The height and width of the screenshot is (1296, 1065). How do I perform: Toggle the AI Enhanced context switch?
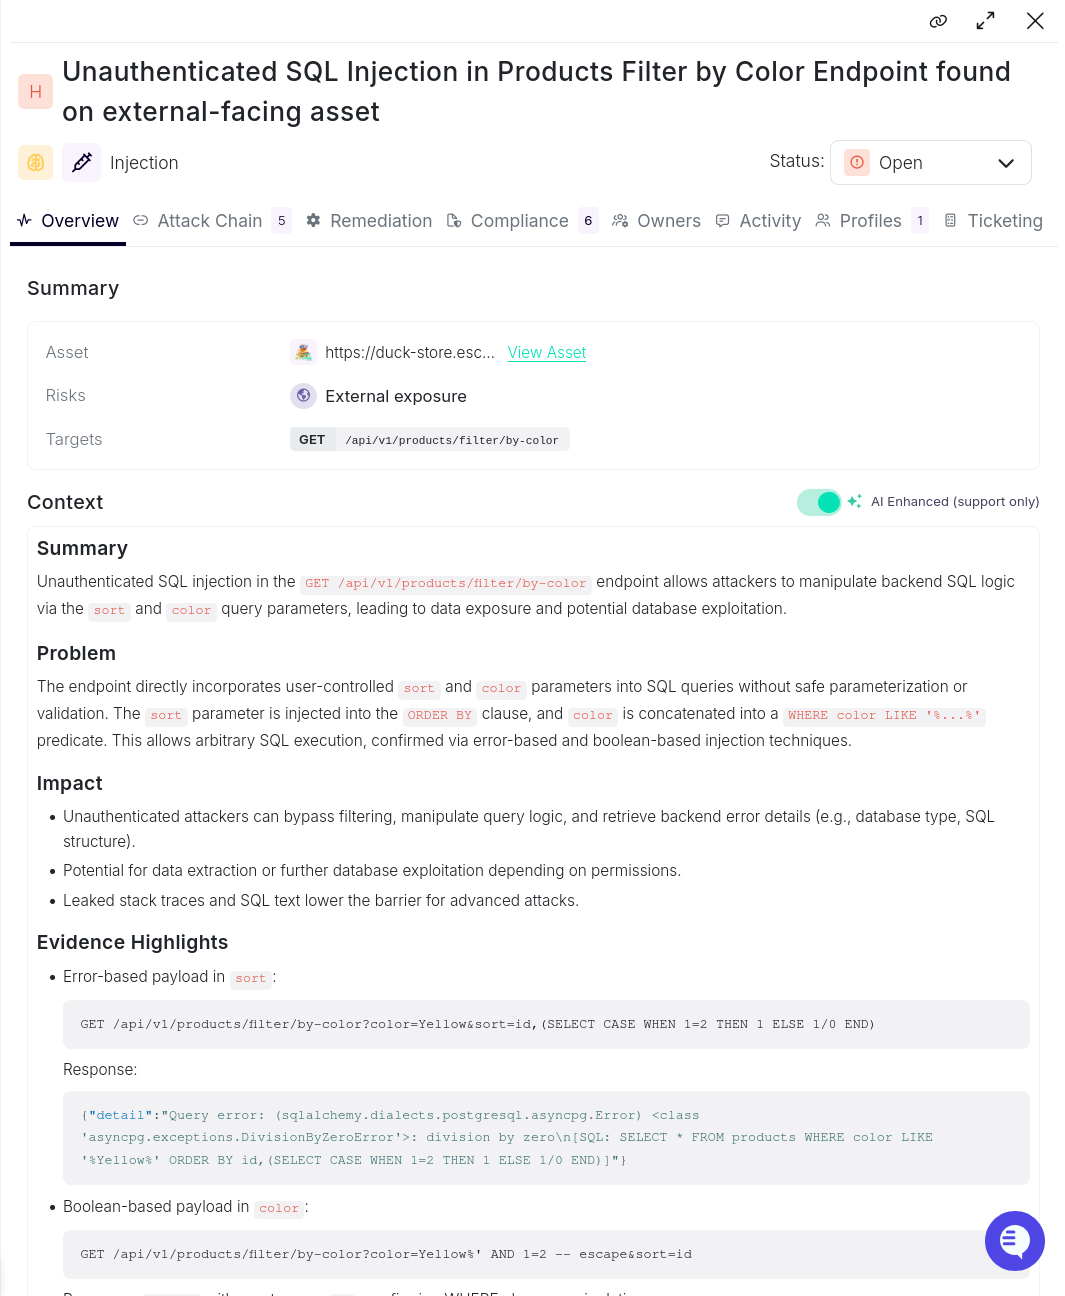pos(819,502)
